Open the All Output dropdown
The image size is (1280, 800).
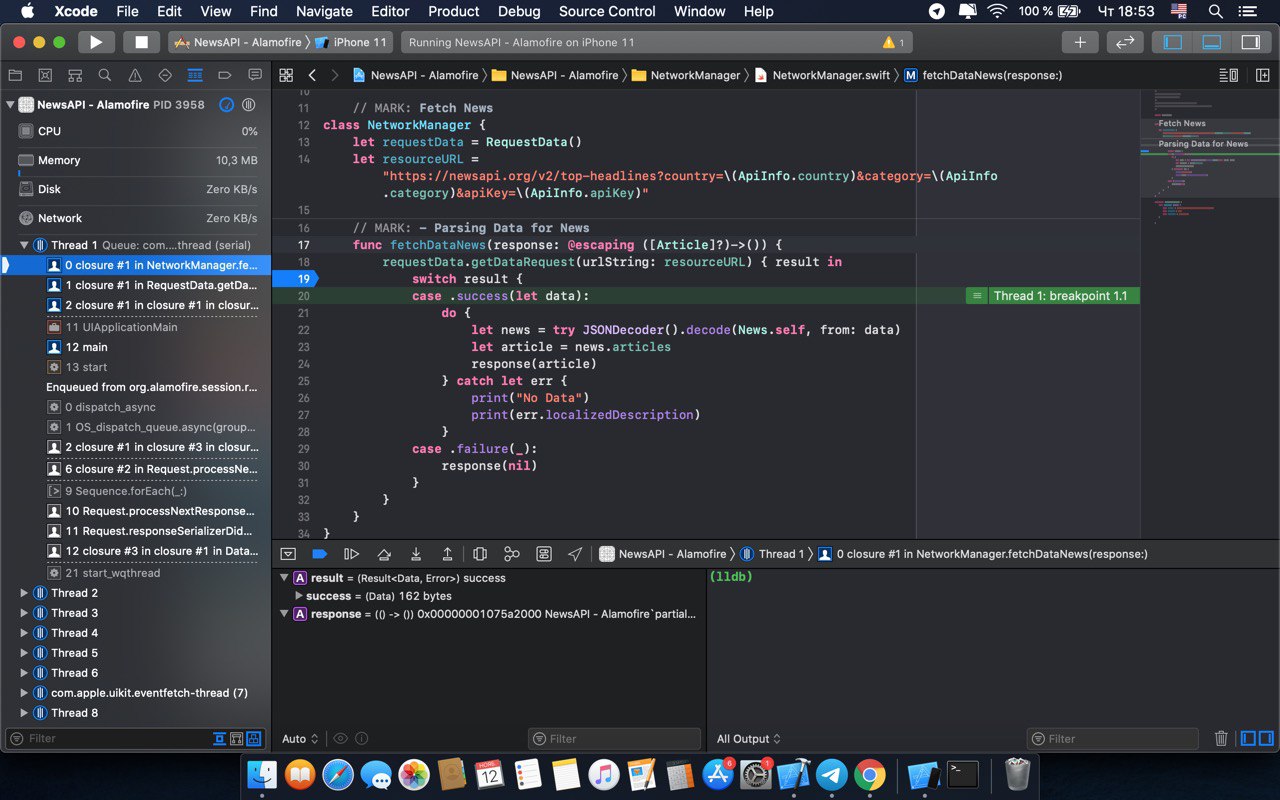[748, 739]
